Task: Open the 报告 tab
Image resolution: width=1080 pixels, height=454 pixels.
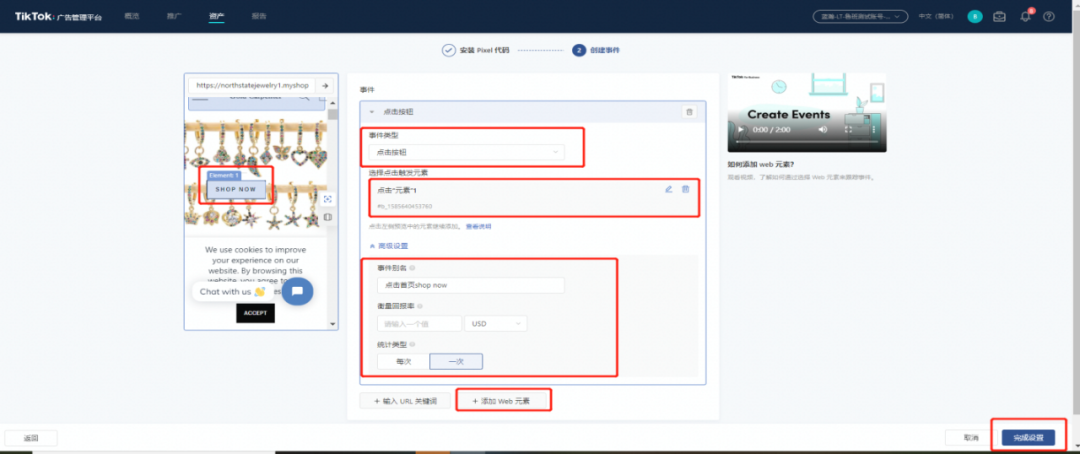Action: coord(259,16)
